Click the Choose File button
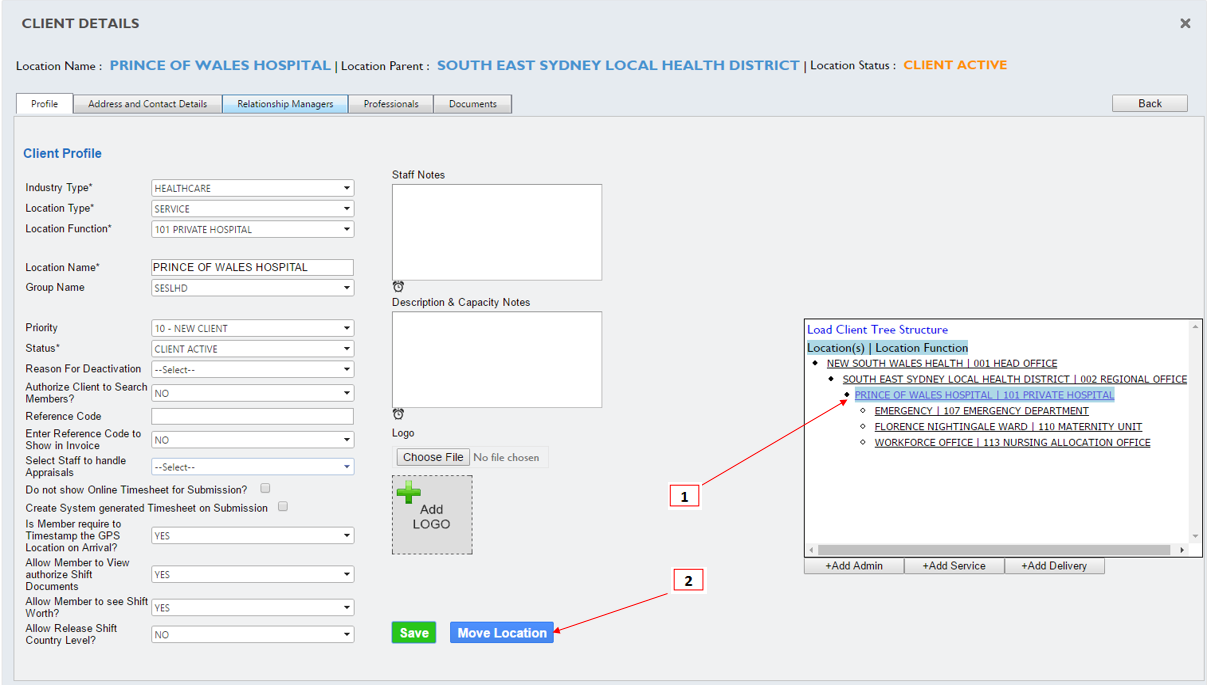The image size is (1209, 687). (x=433, y=457)
